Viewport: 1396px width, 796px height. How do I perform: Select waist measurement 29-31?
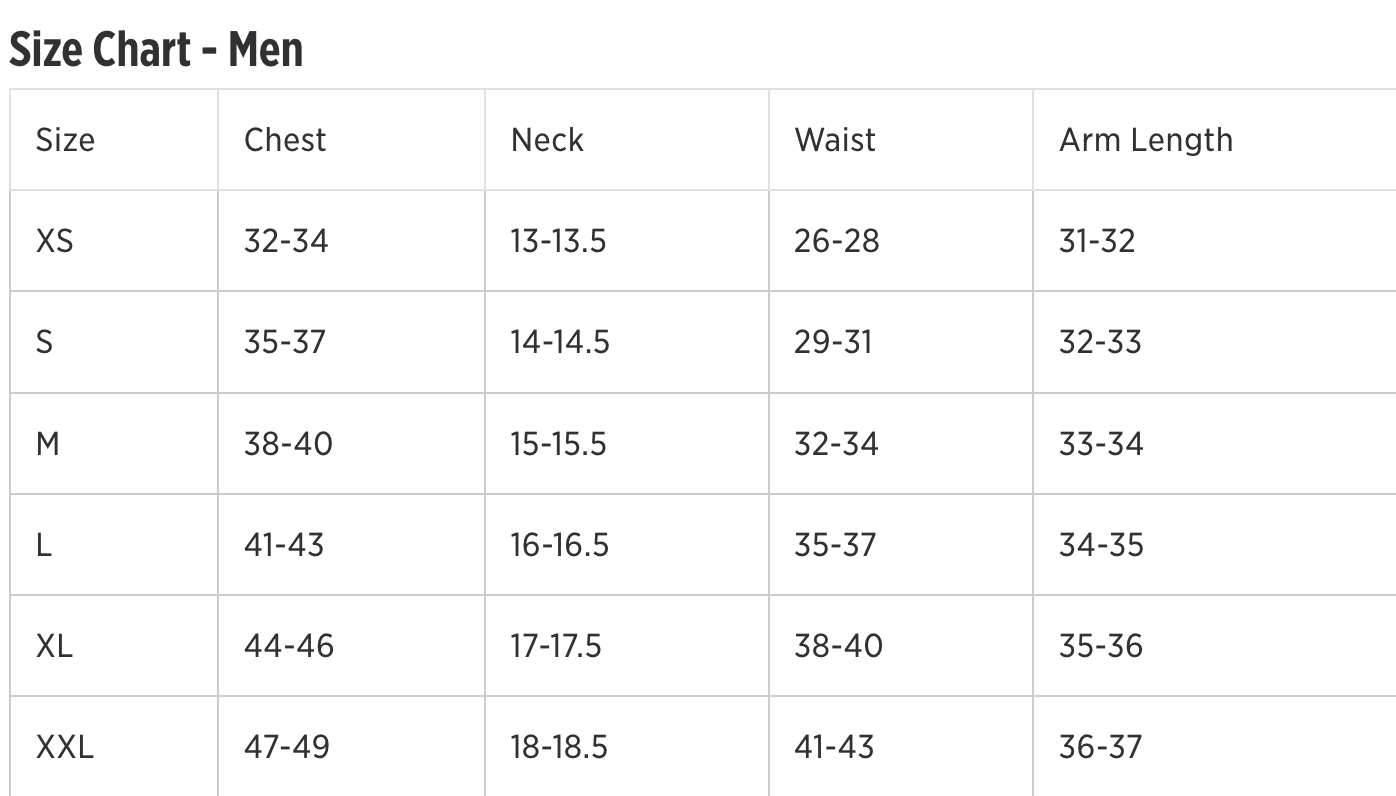coord(833,342)
